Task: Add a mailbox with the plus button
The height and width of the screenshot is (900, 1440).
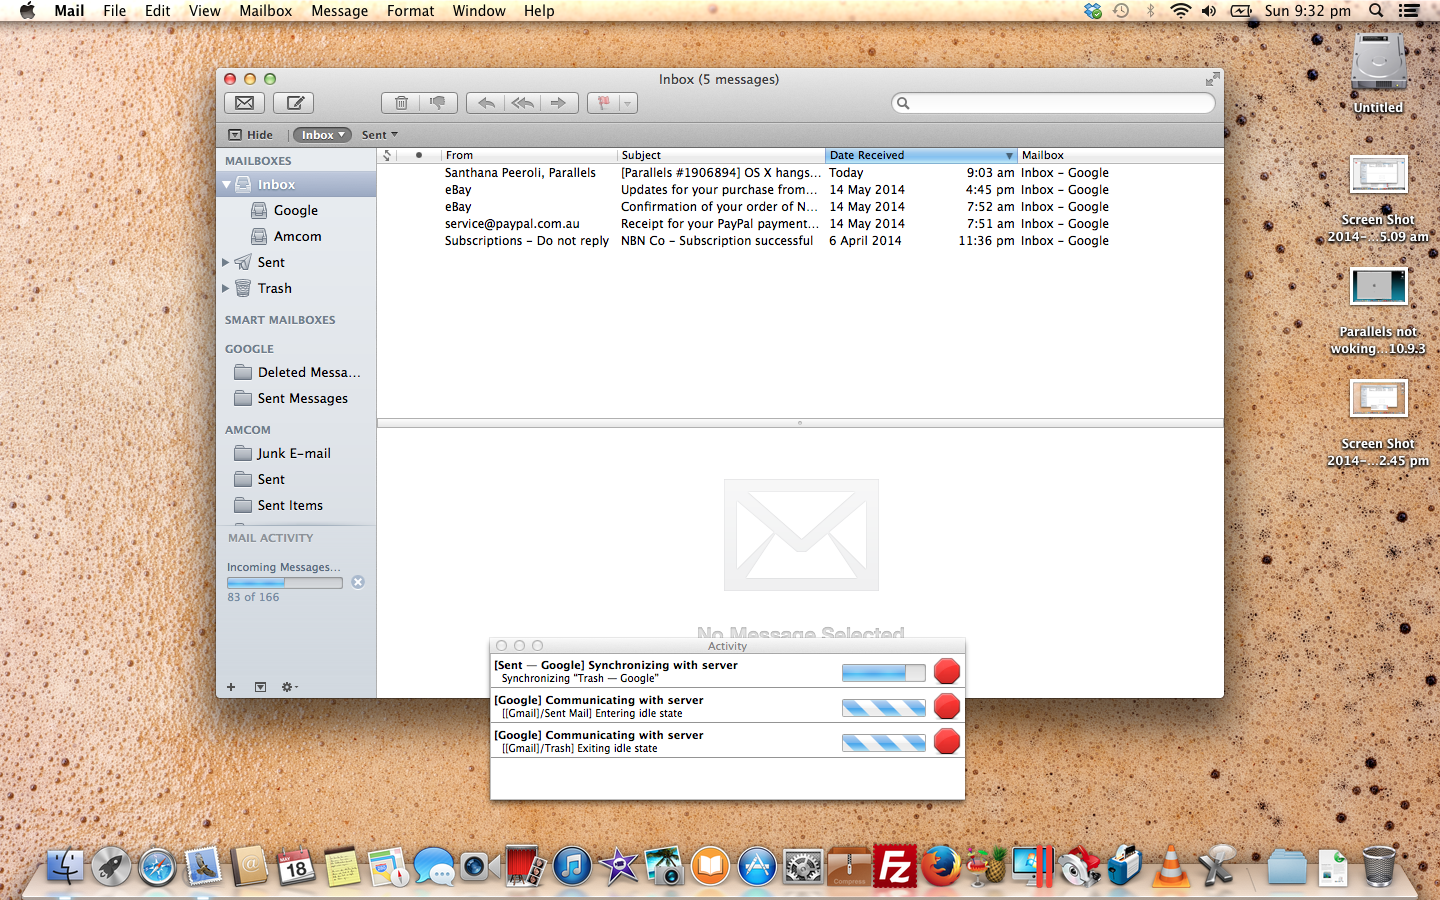Action: click(231, 687)
